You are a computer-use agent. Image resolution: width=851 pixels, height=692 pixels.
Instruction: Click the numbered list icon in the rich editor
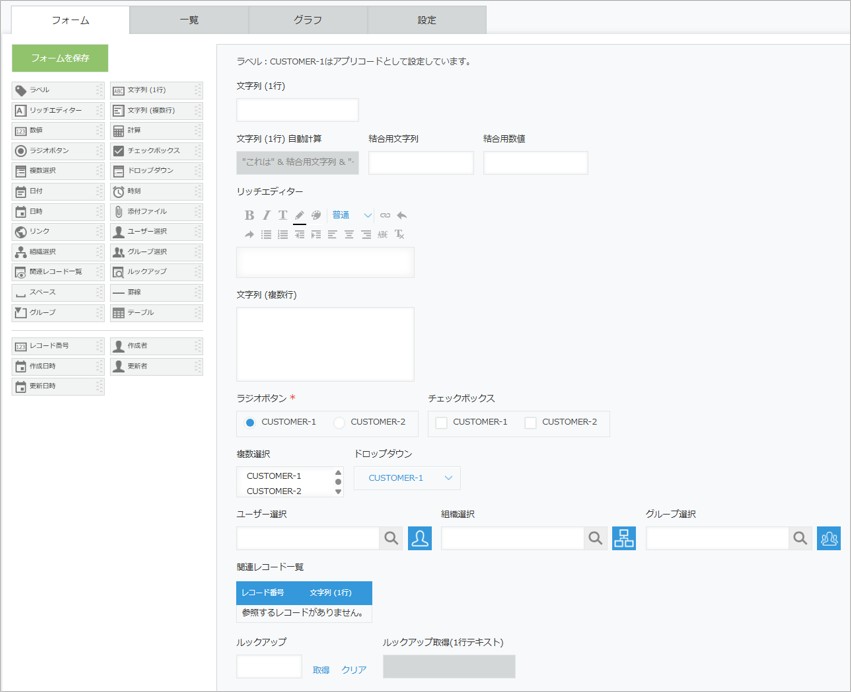point(281,236)
